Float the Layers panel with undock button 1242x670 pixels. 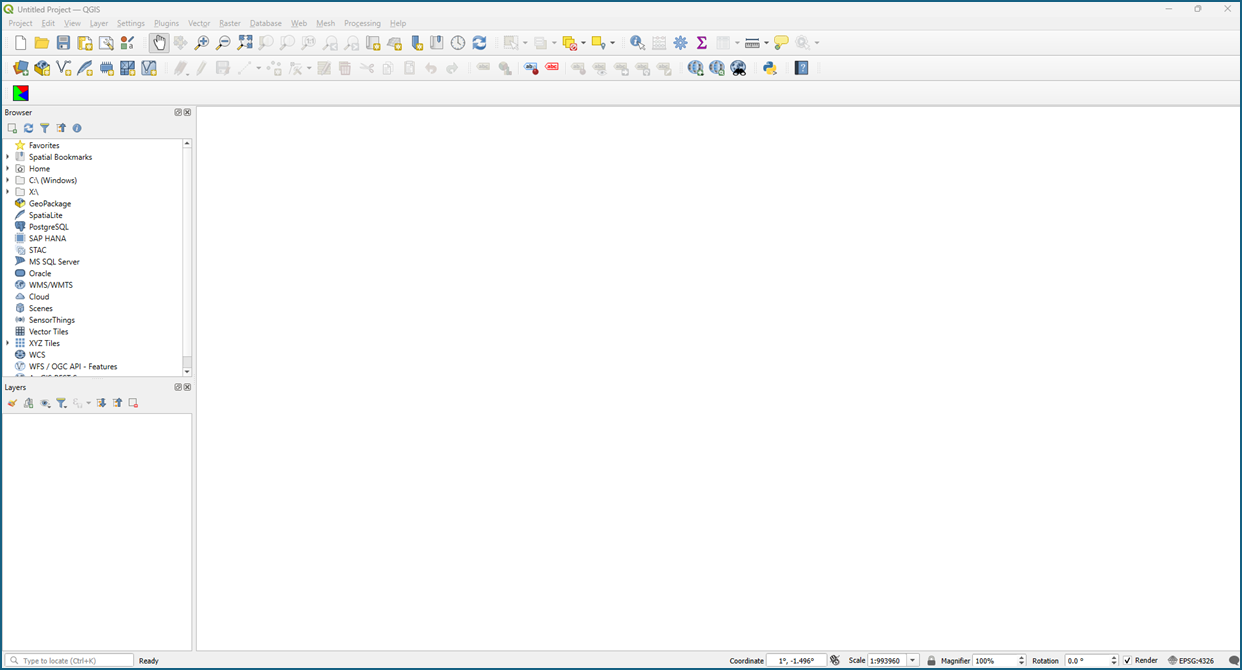tap(178, 387)
